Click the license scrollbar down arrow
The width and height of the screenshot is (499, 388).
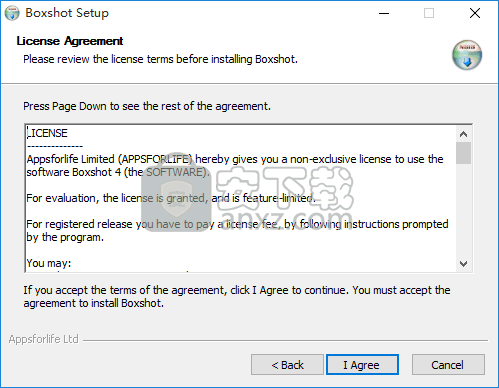[463, 264]
